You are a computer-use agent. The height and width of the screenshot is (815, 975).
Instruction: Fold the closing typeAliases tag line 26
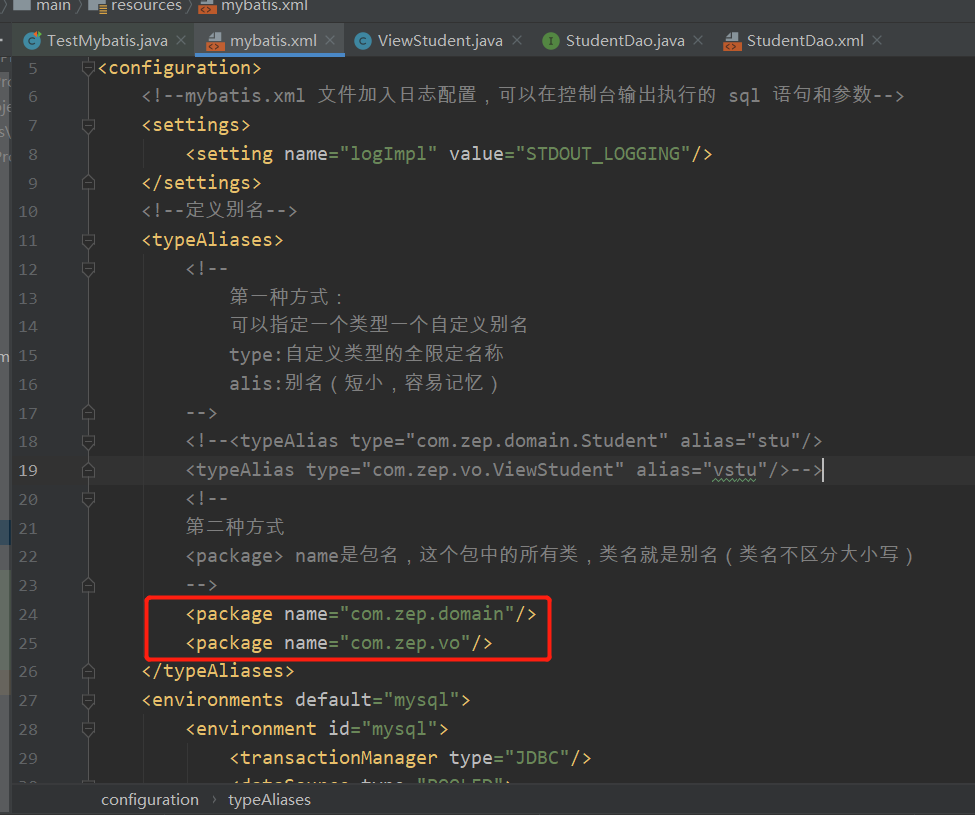88,671
